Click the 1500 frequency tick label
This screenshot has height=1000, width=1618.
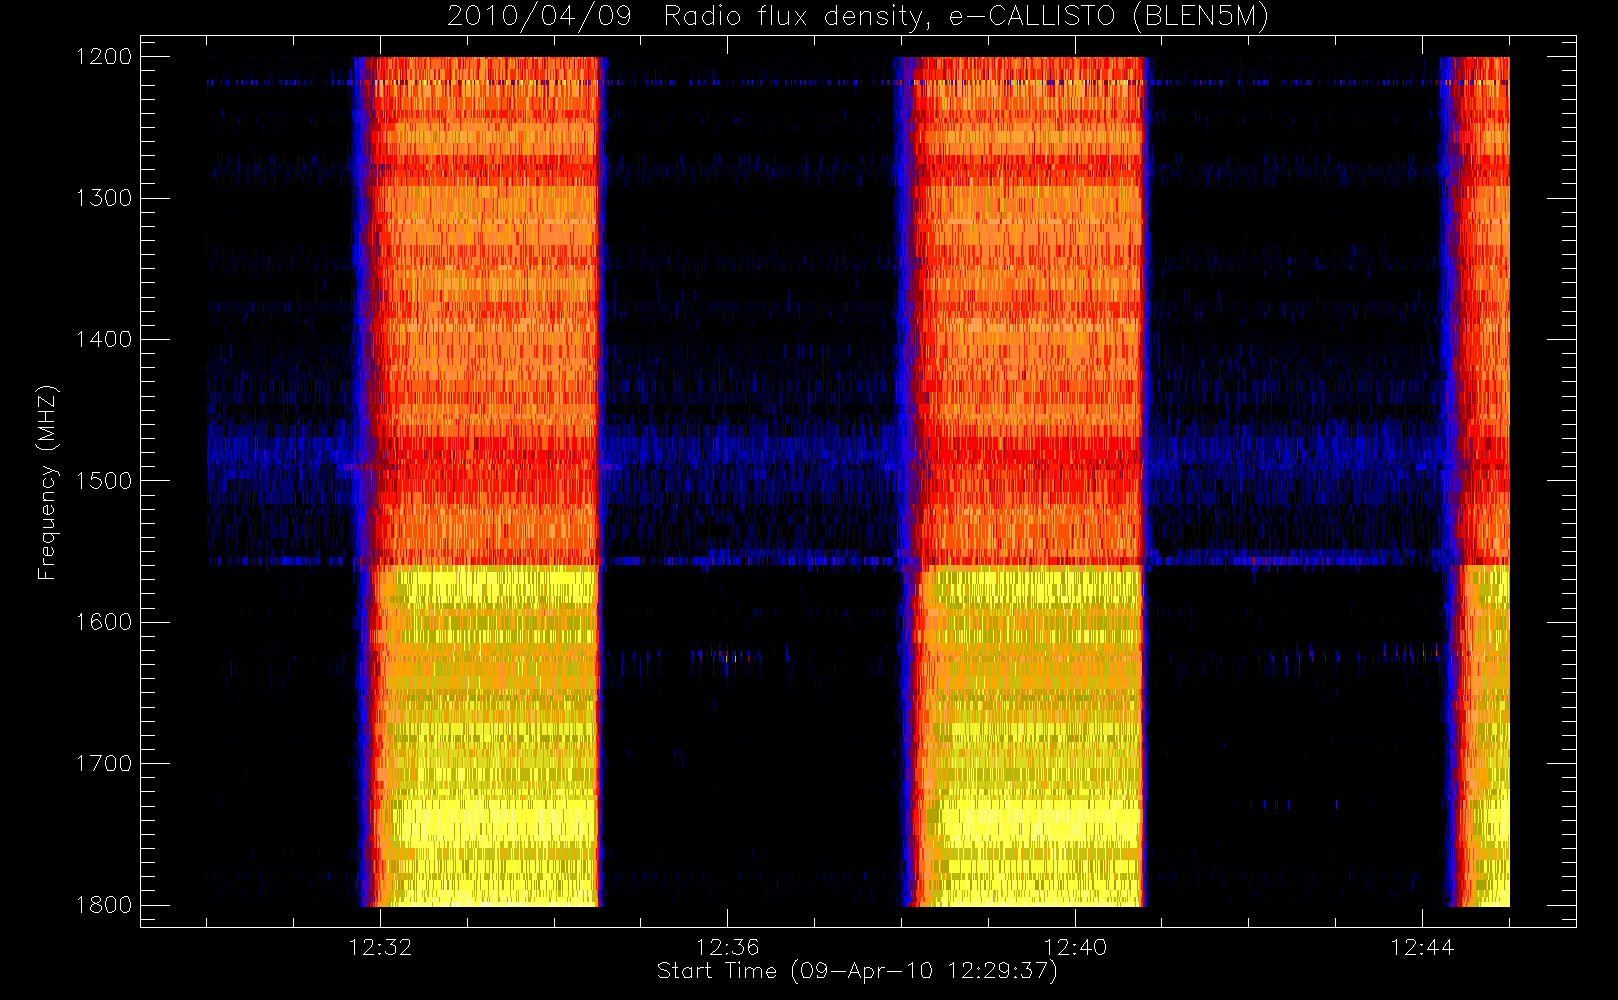click(x=104, y=481)
